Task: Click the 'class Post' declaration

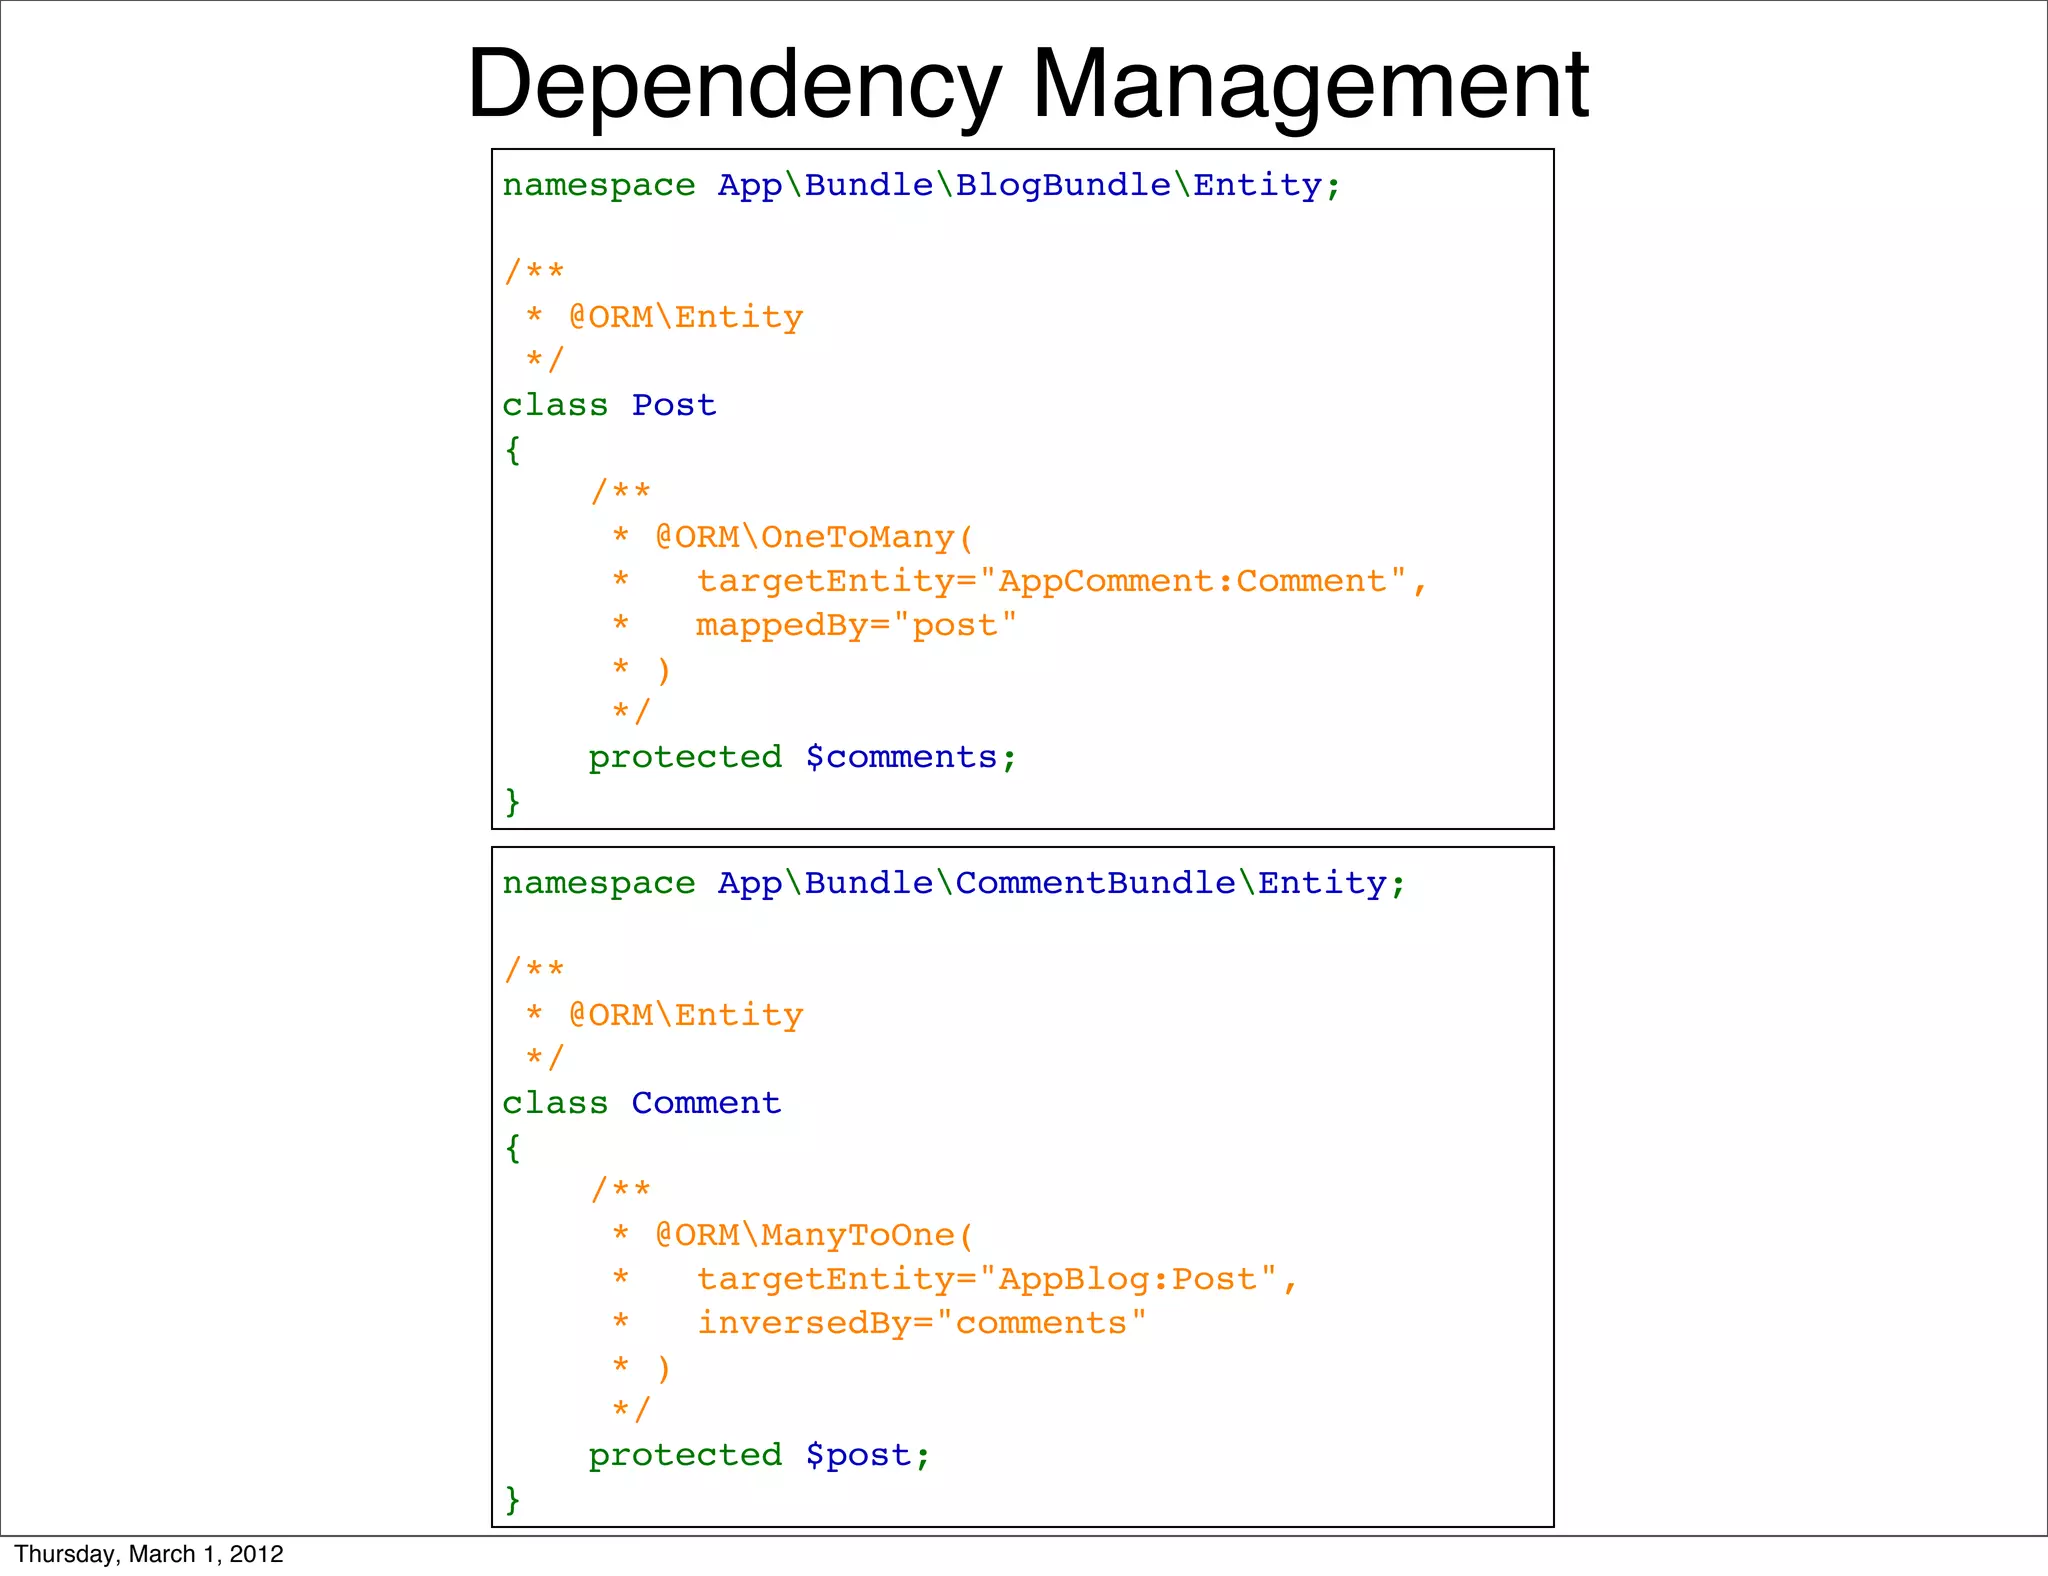Action: click(609, 405)
